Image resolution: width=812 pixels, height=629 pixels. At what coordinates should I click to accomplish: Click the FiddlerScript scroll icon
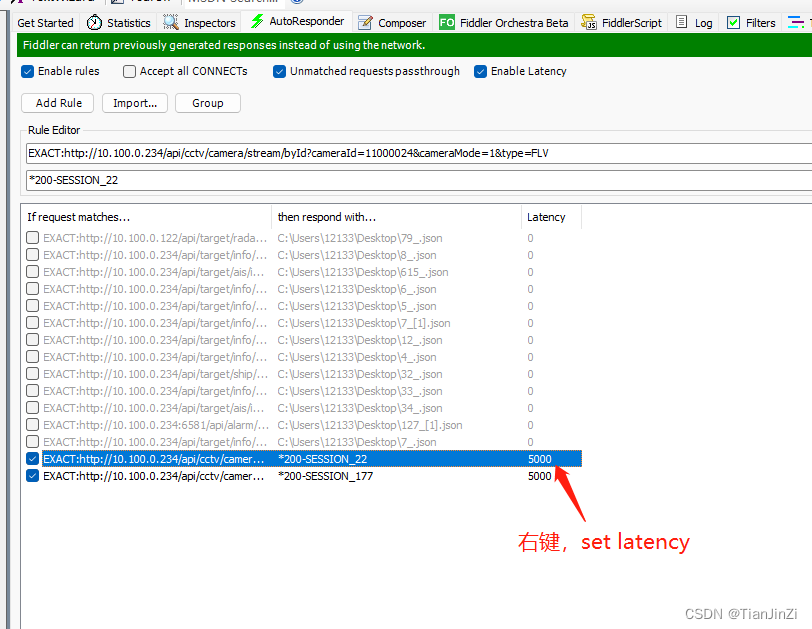(589, 22)
